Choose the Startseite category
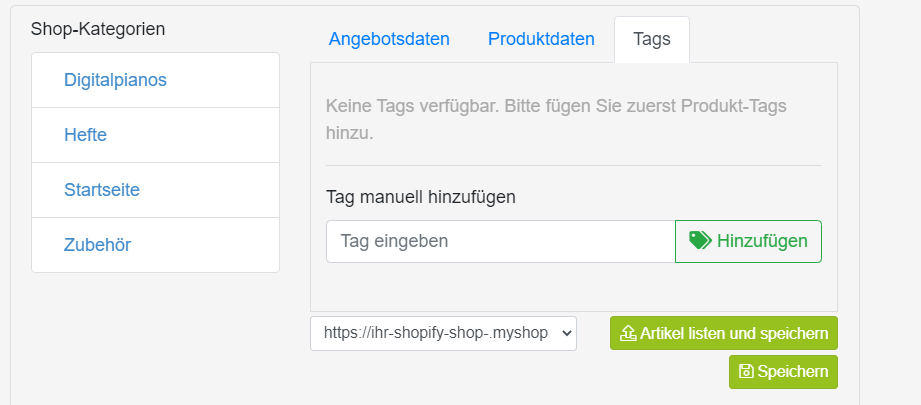Image resolution: width=921 pixels, height=405 pixels. (102, 190)
